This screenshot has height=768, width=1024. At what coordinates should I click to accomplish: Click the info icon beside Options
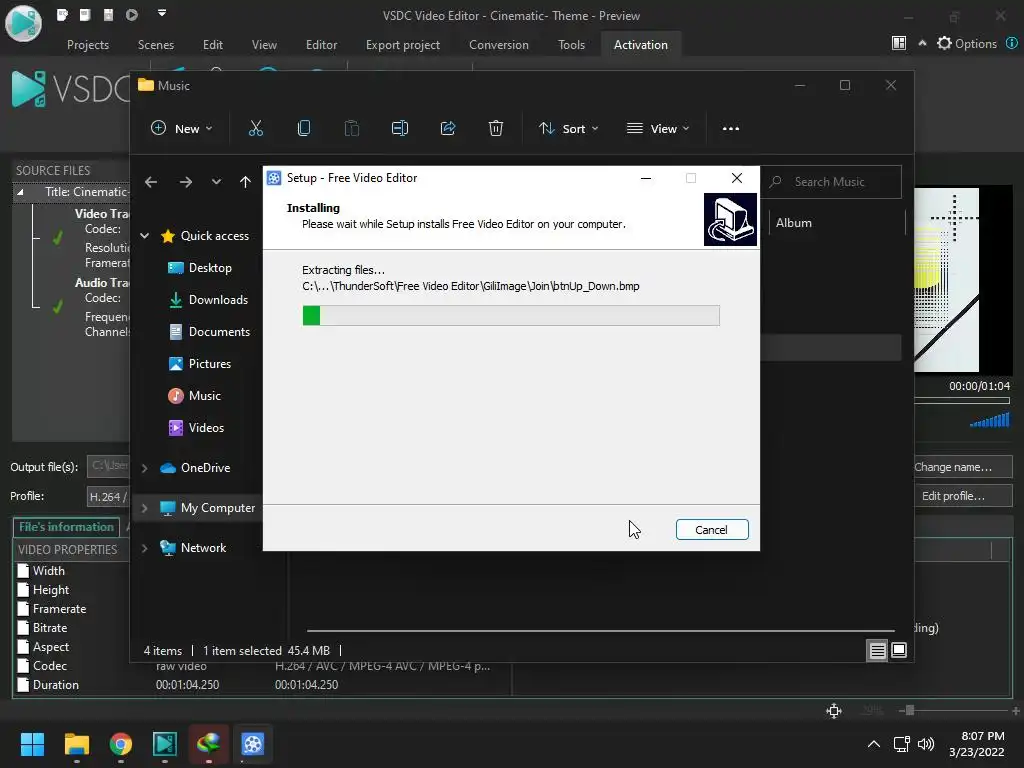[1011, 43]
